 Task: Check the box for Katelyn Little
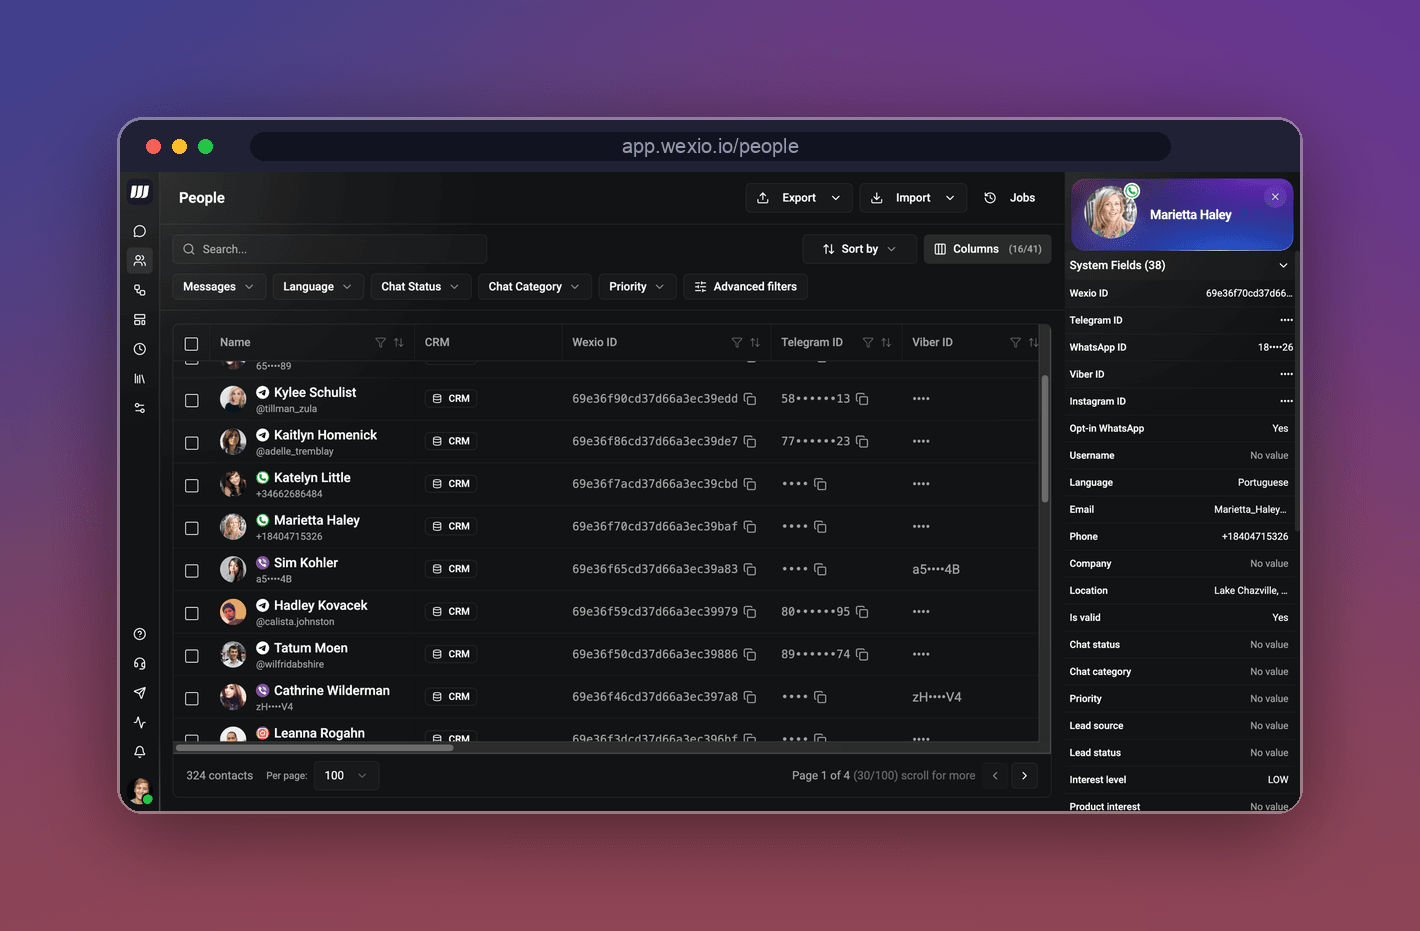(x=192, y=486)
